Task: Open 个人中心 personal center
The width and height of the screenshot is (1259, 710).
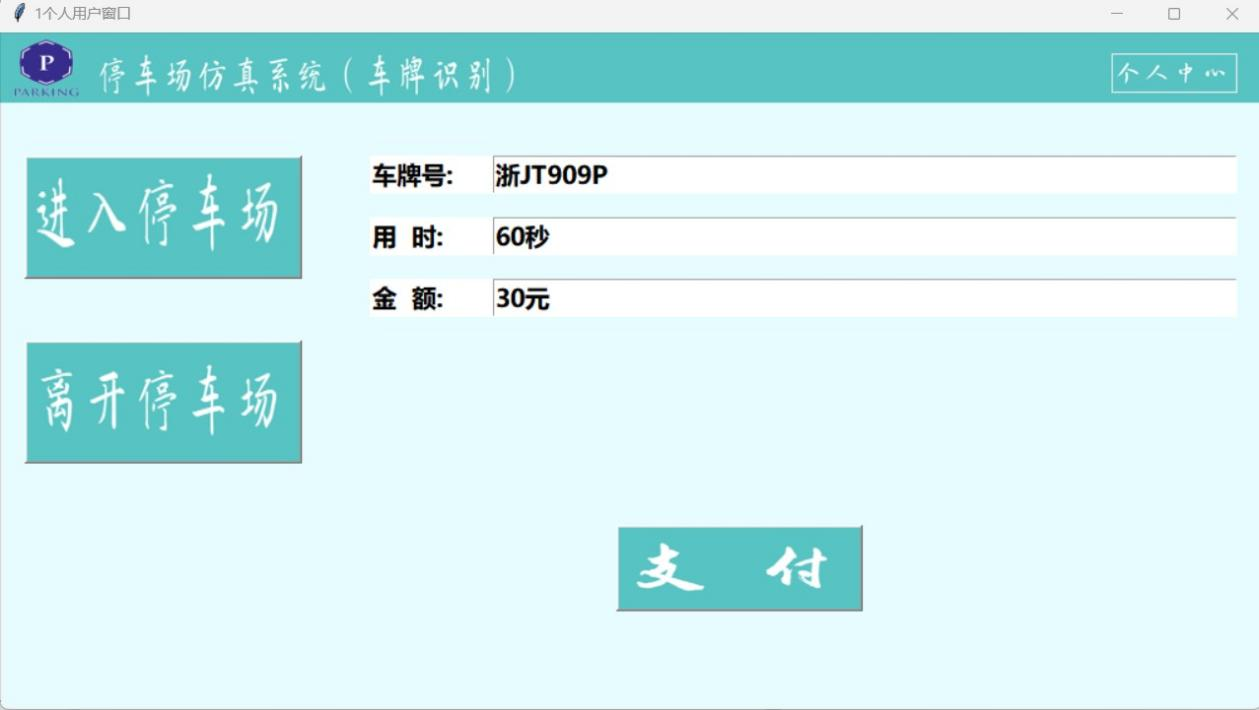Action: (1174, 73)
